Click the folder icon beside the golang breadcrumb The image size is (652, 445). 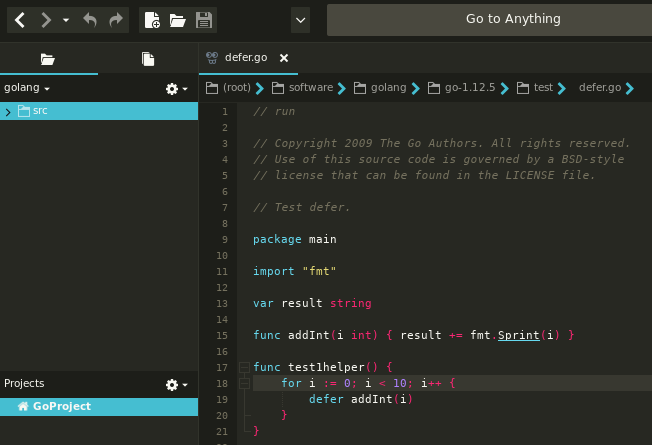click(x=360, y=88)
